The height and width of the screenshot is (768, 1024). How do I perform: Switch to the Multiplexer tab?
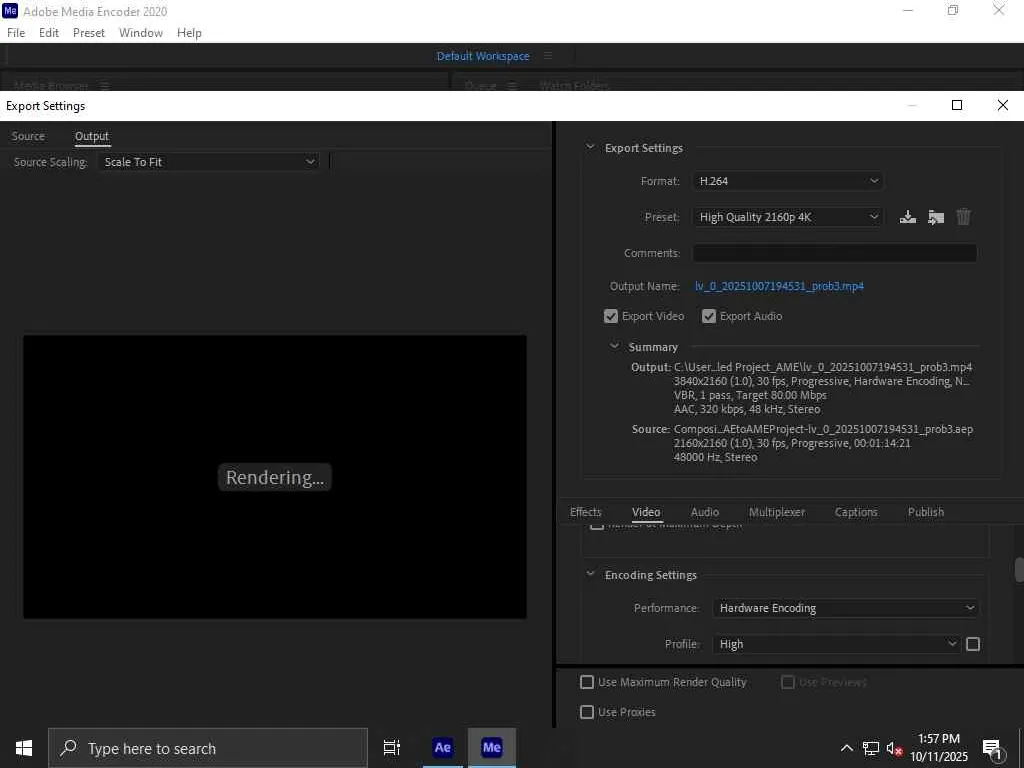point(777,512)
